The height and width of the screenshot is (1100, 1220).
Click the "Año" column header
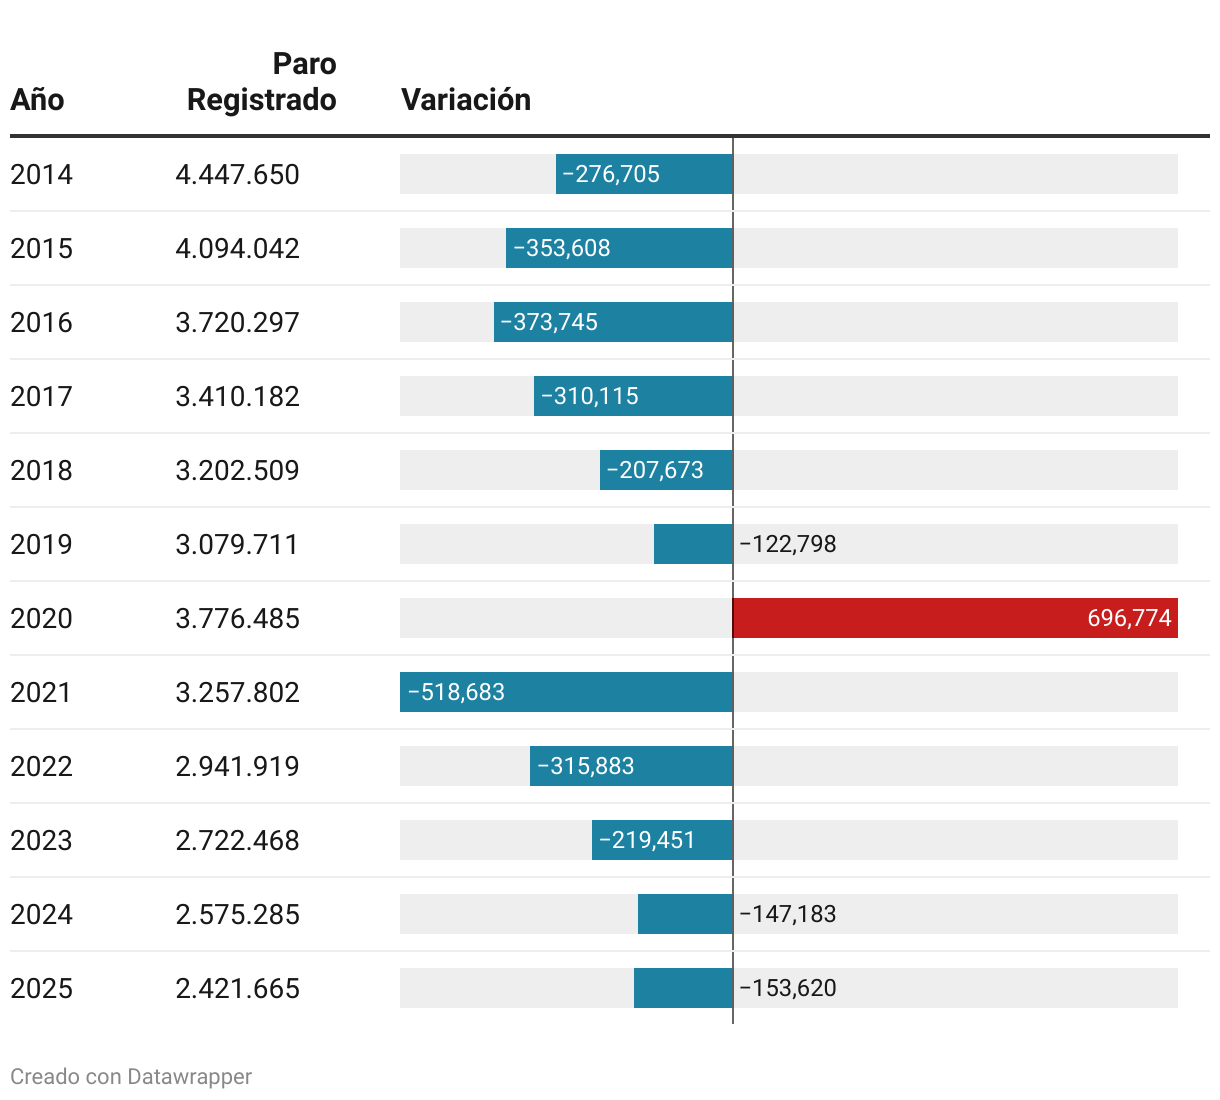tap(37, 100)
